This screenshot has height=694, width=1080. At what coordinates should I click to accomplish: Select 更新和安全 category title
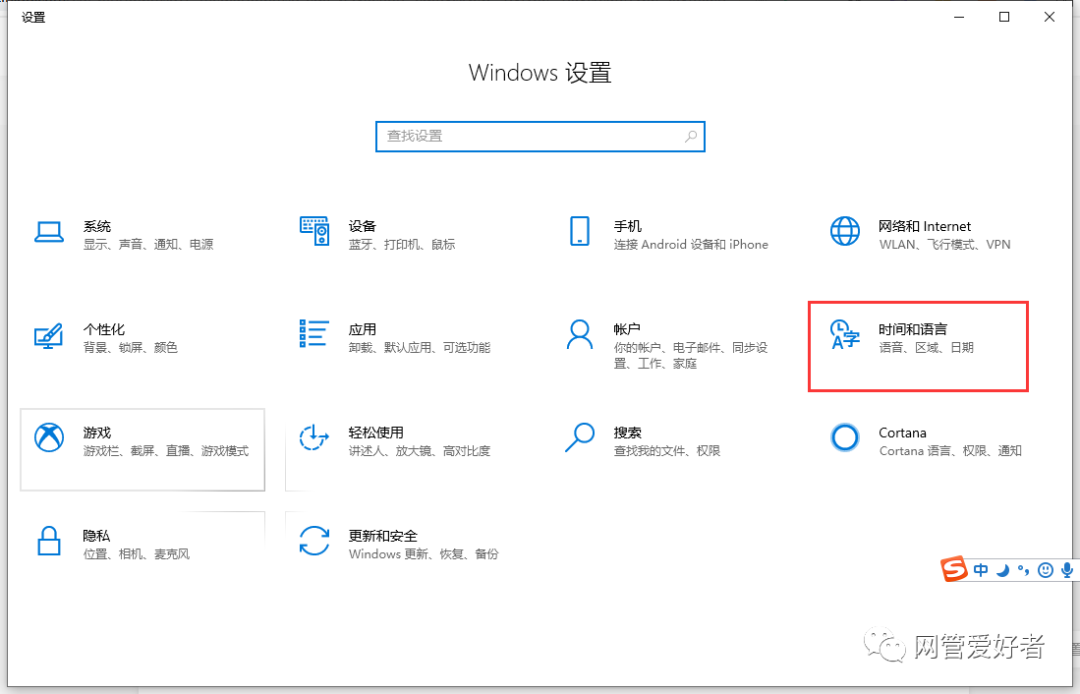pos(383,536)
